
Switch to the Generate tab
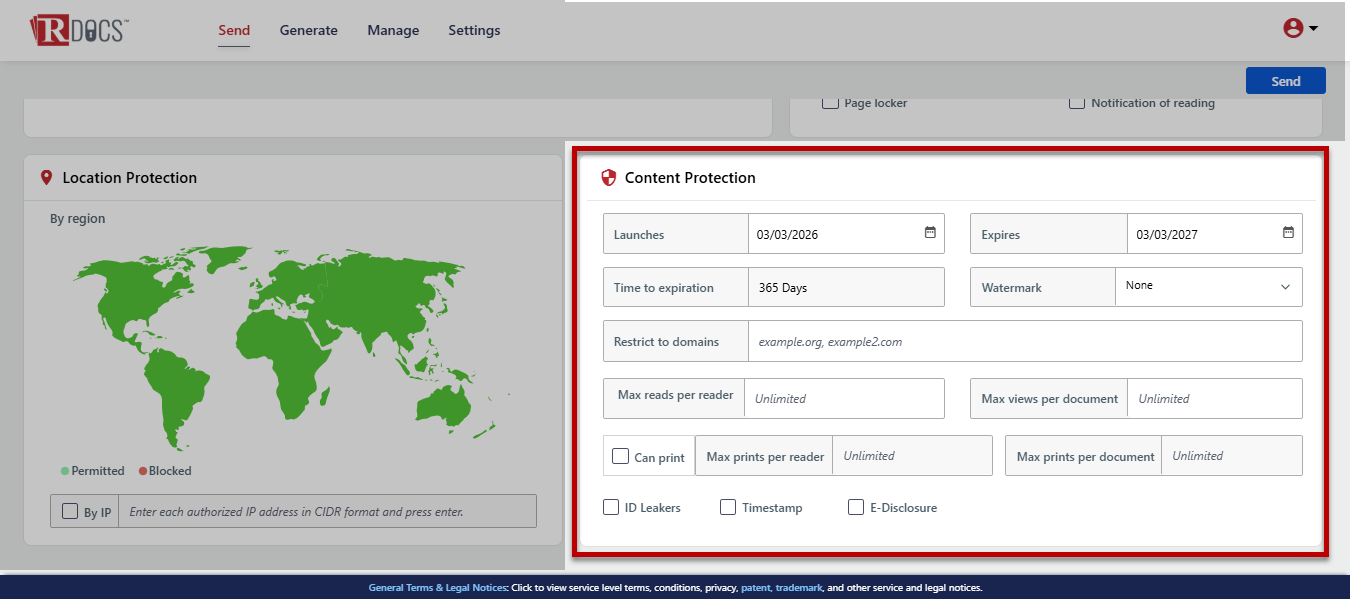click(x=308, y=30)
